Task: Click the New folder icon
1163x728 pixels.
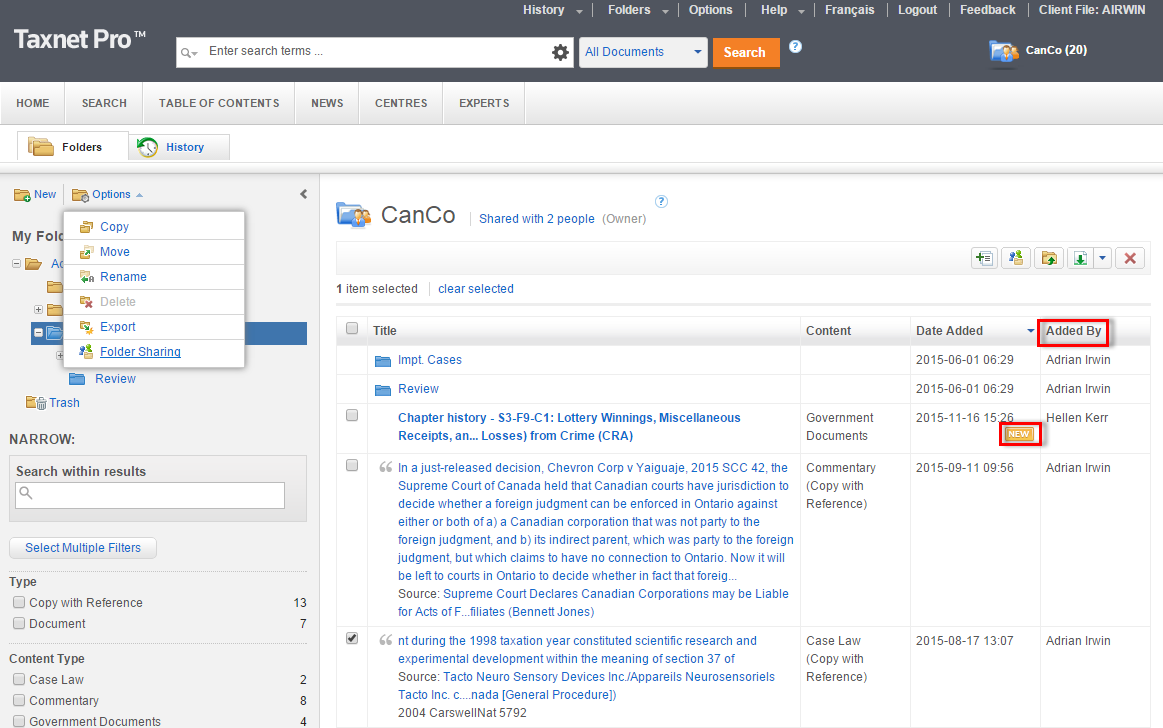Action: 22,195
